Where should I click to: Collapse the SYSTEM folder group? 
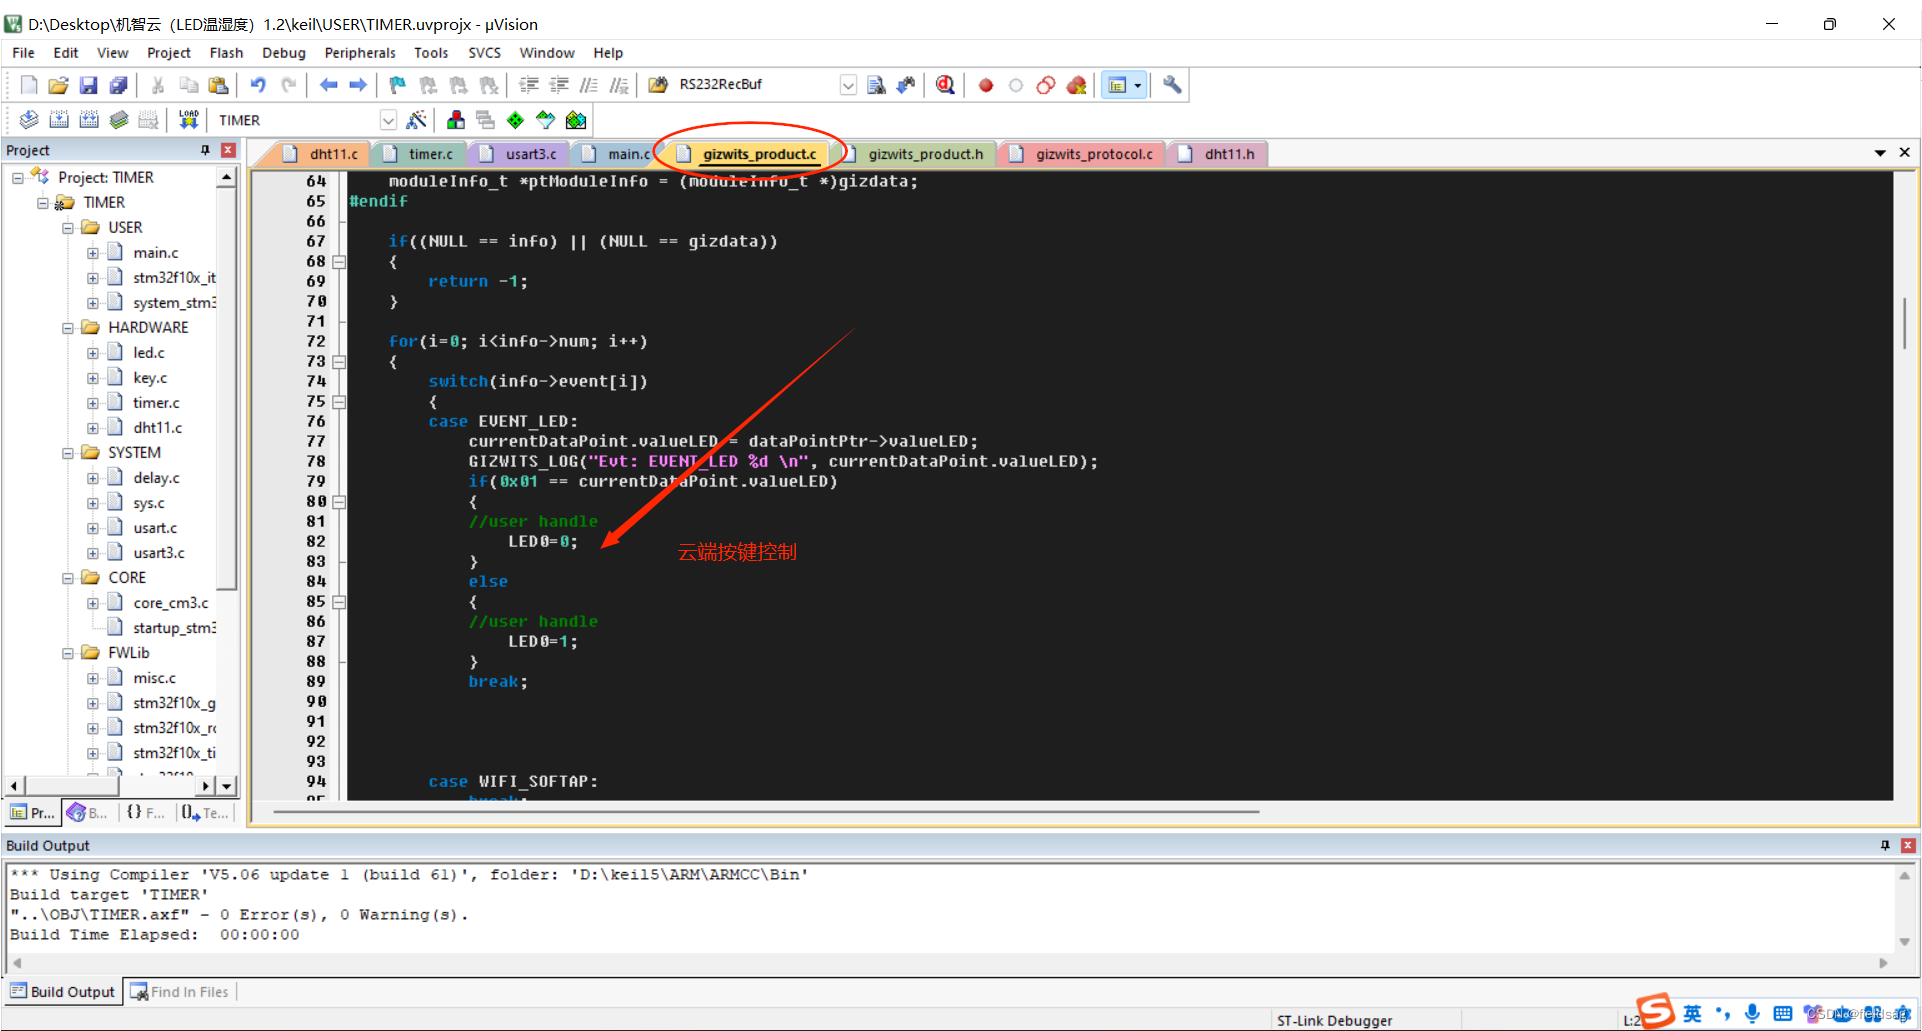[68, 453]
